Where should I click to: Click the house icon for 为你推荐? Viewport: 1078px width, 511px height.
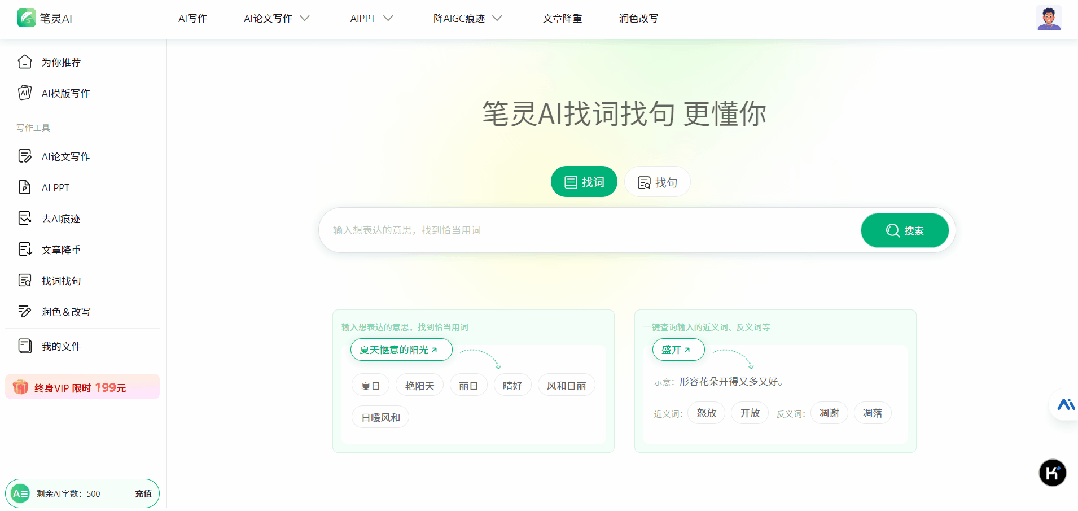(25, 62)
